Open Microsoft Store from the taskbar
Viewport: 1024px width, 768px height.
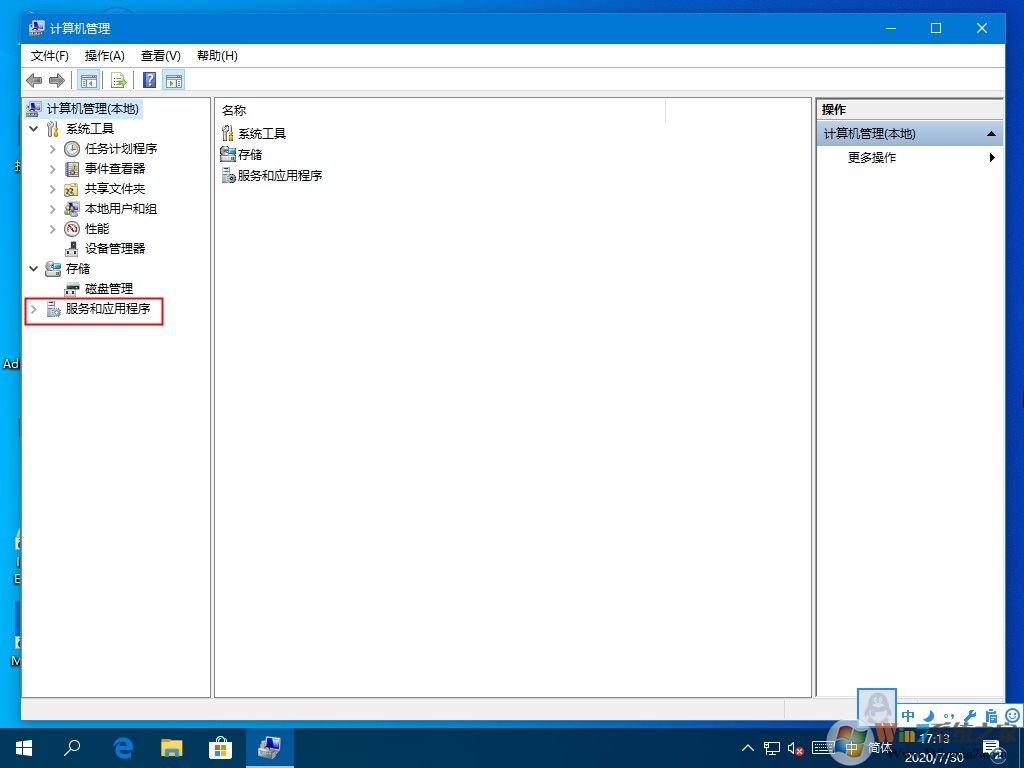219,747
